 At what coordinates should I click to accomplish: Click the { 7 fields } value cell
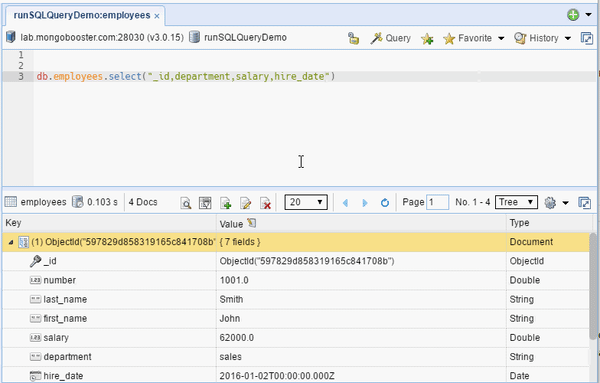[361, 242]
